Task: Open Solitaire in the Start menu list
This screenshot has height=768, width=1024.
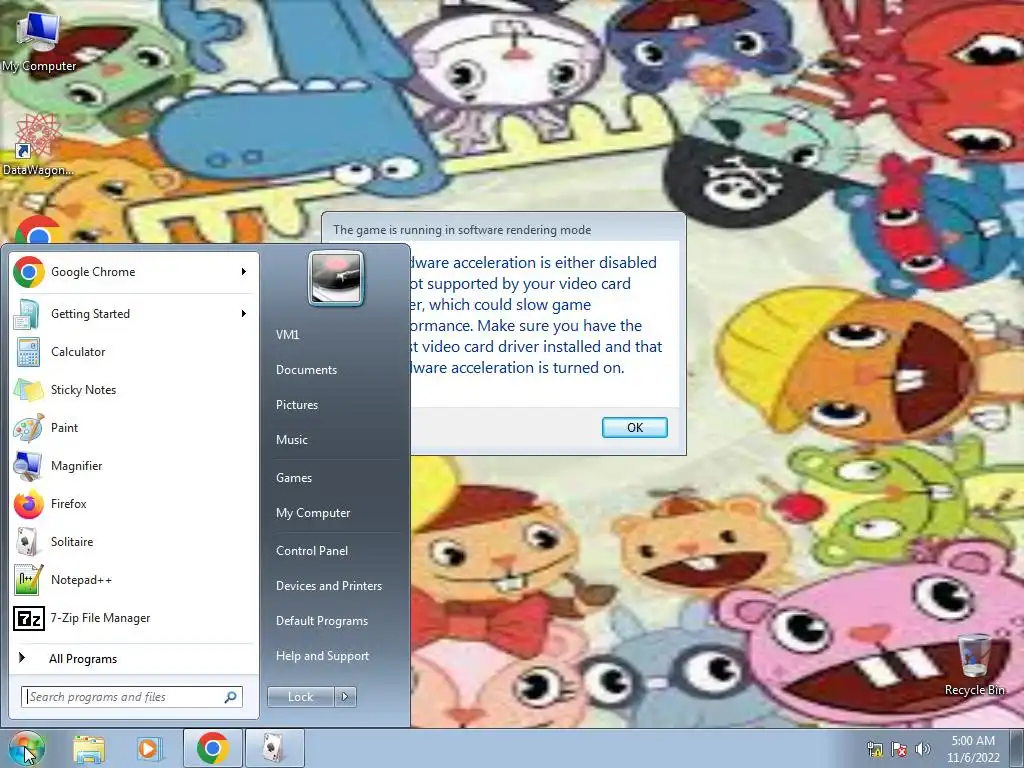Action: (x=134, y=541)
